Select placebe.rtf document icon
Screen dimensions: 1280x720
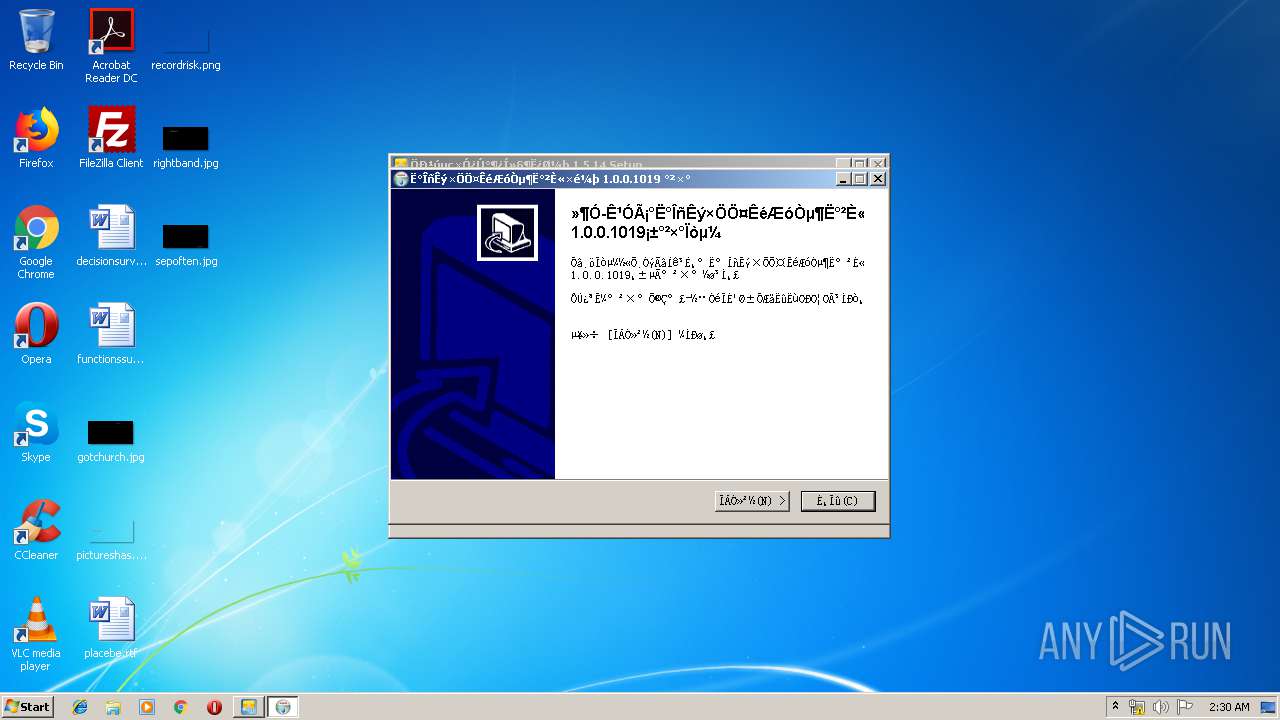coord(111,628)
